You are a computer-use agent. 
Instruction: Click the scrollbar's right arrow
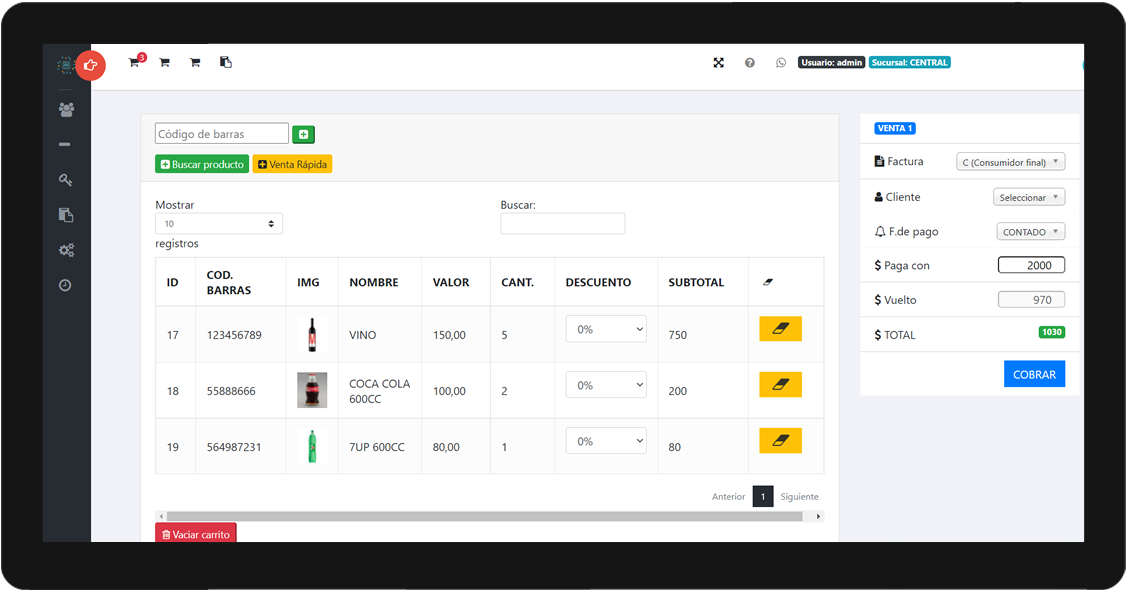point(818,517)
